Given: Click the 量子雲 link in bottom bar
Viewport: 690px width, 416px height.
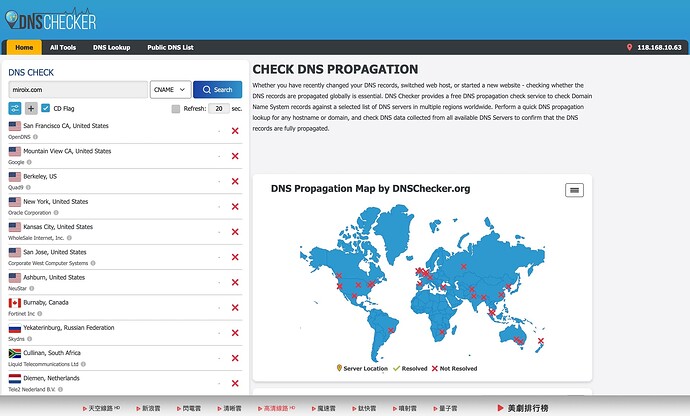Looking at the screenshot, I should pyautogui.click(x=445, y=409).
